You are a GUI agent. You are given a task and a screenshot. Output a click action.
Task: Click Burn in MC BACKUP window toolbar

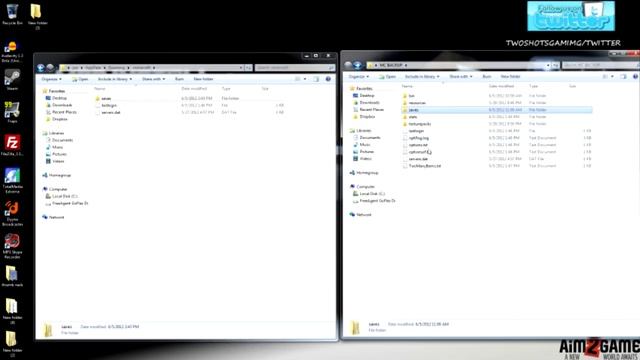487,77
